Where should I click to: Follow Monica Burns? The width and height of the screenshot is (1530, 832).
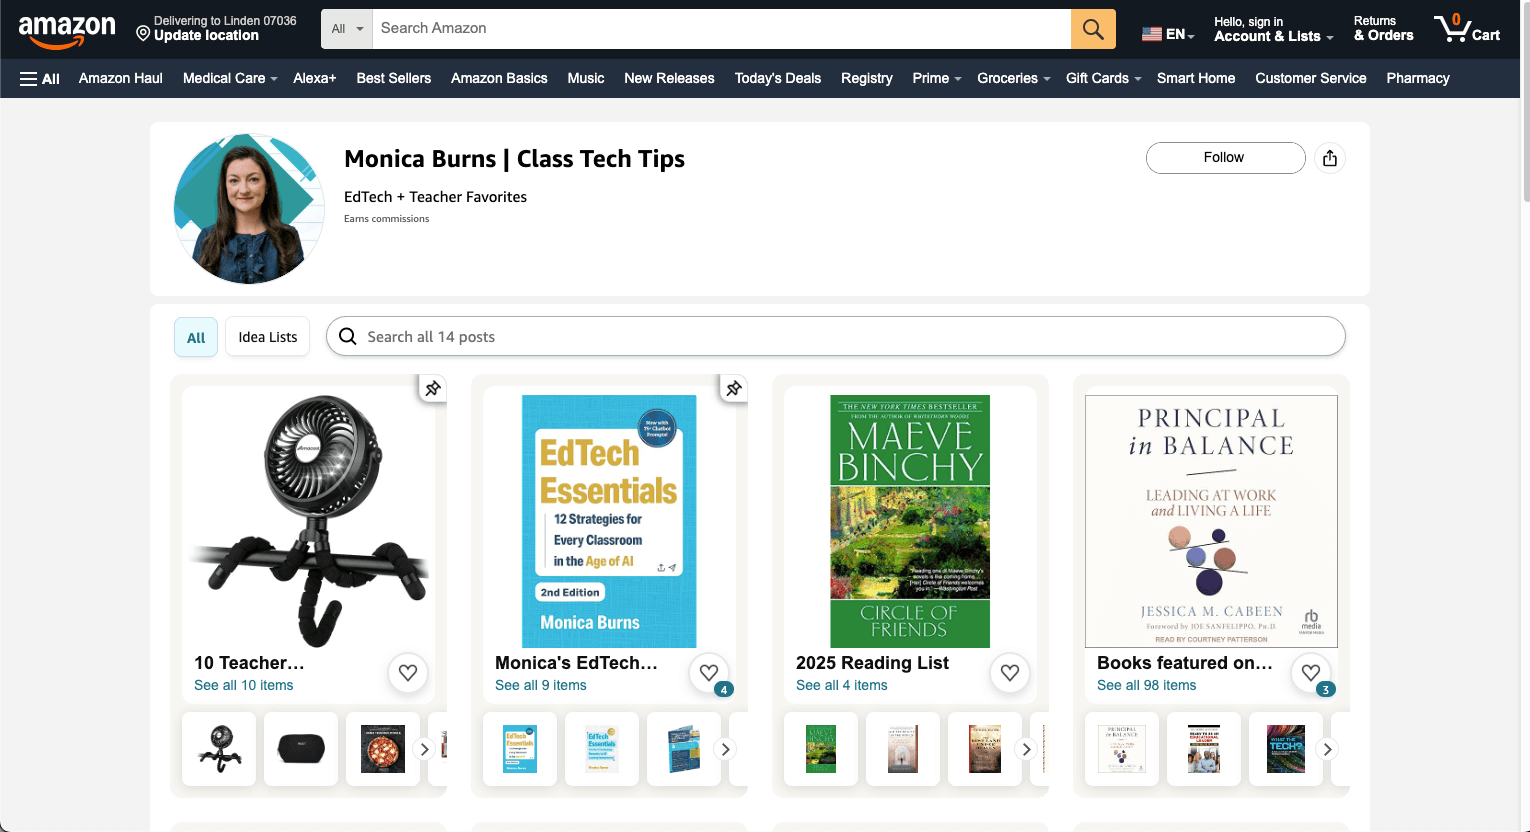[x=1225, y=158]
